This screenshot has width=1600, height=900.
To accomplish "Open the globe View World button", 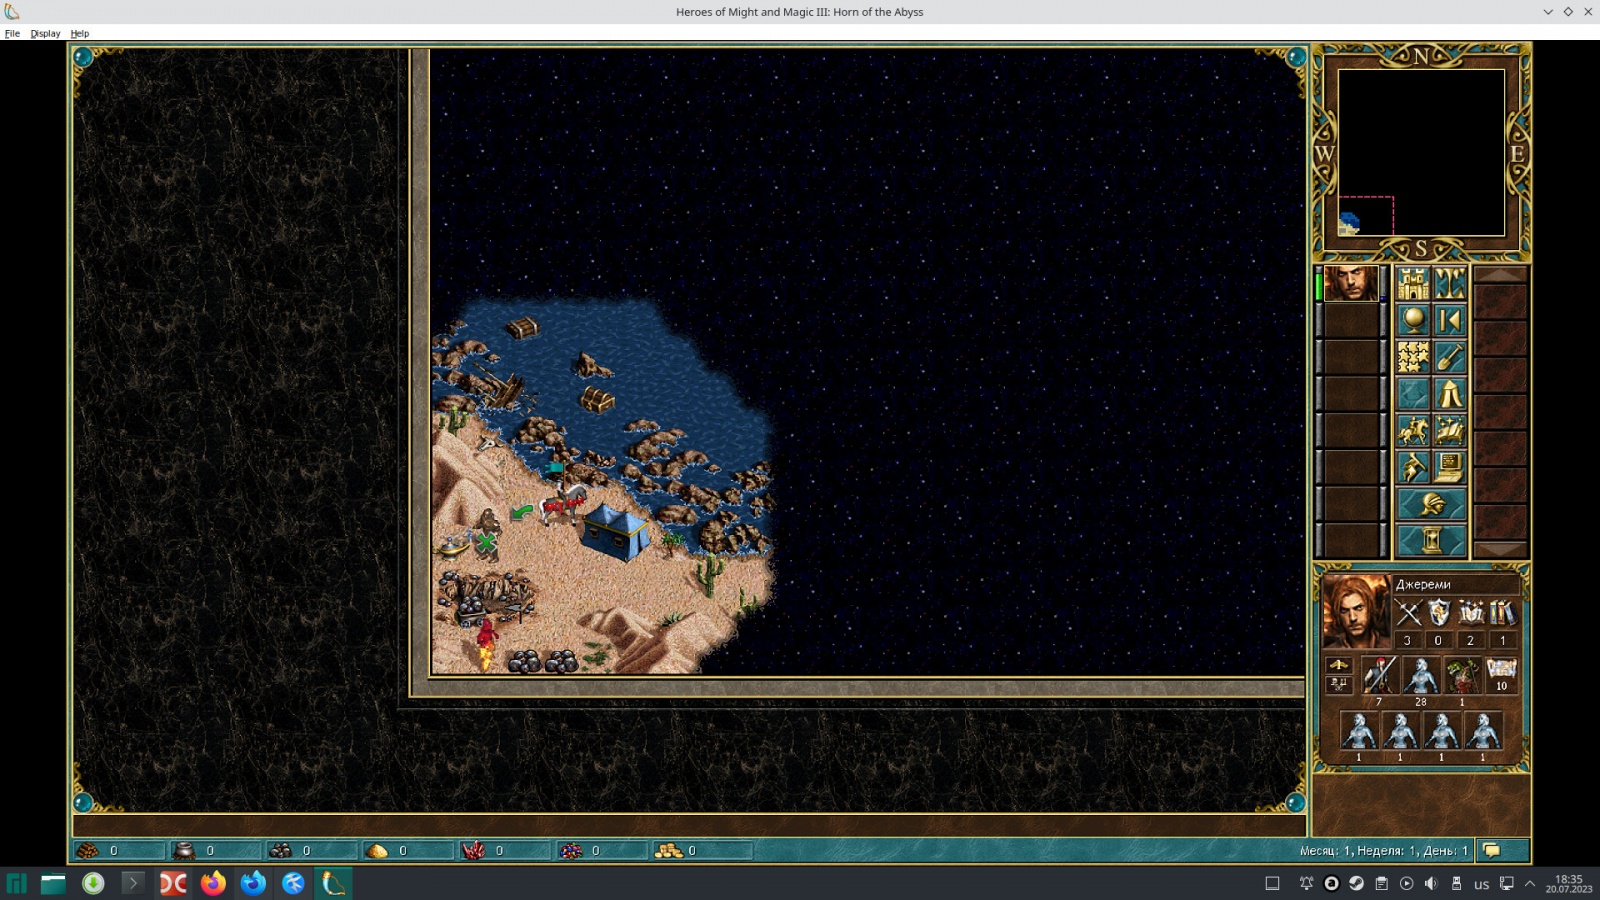I will (x=1413, y=320).
